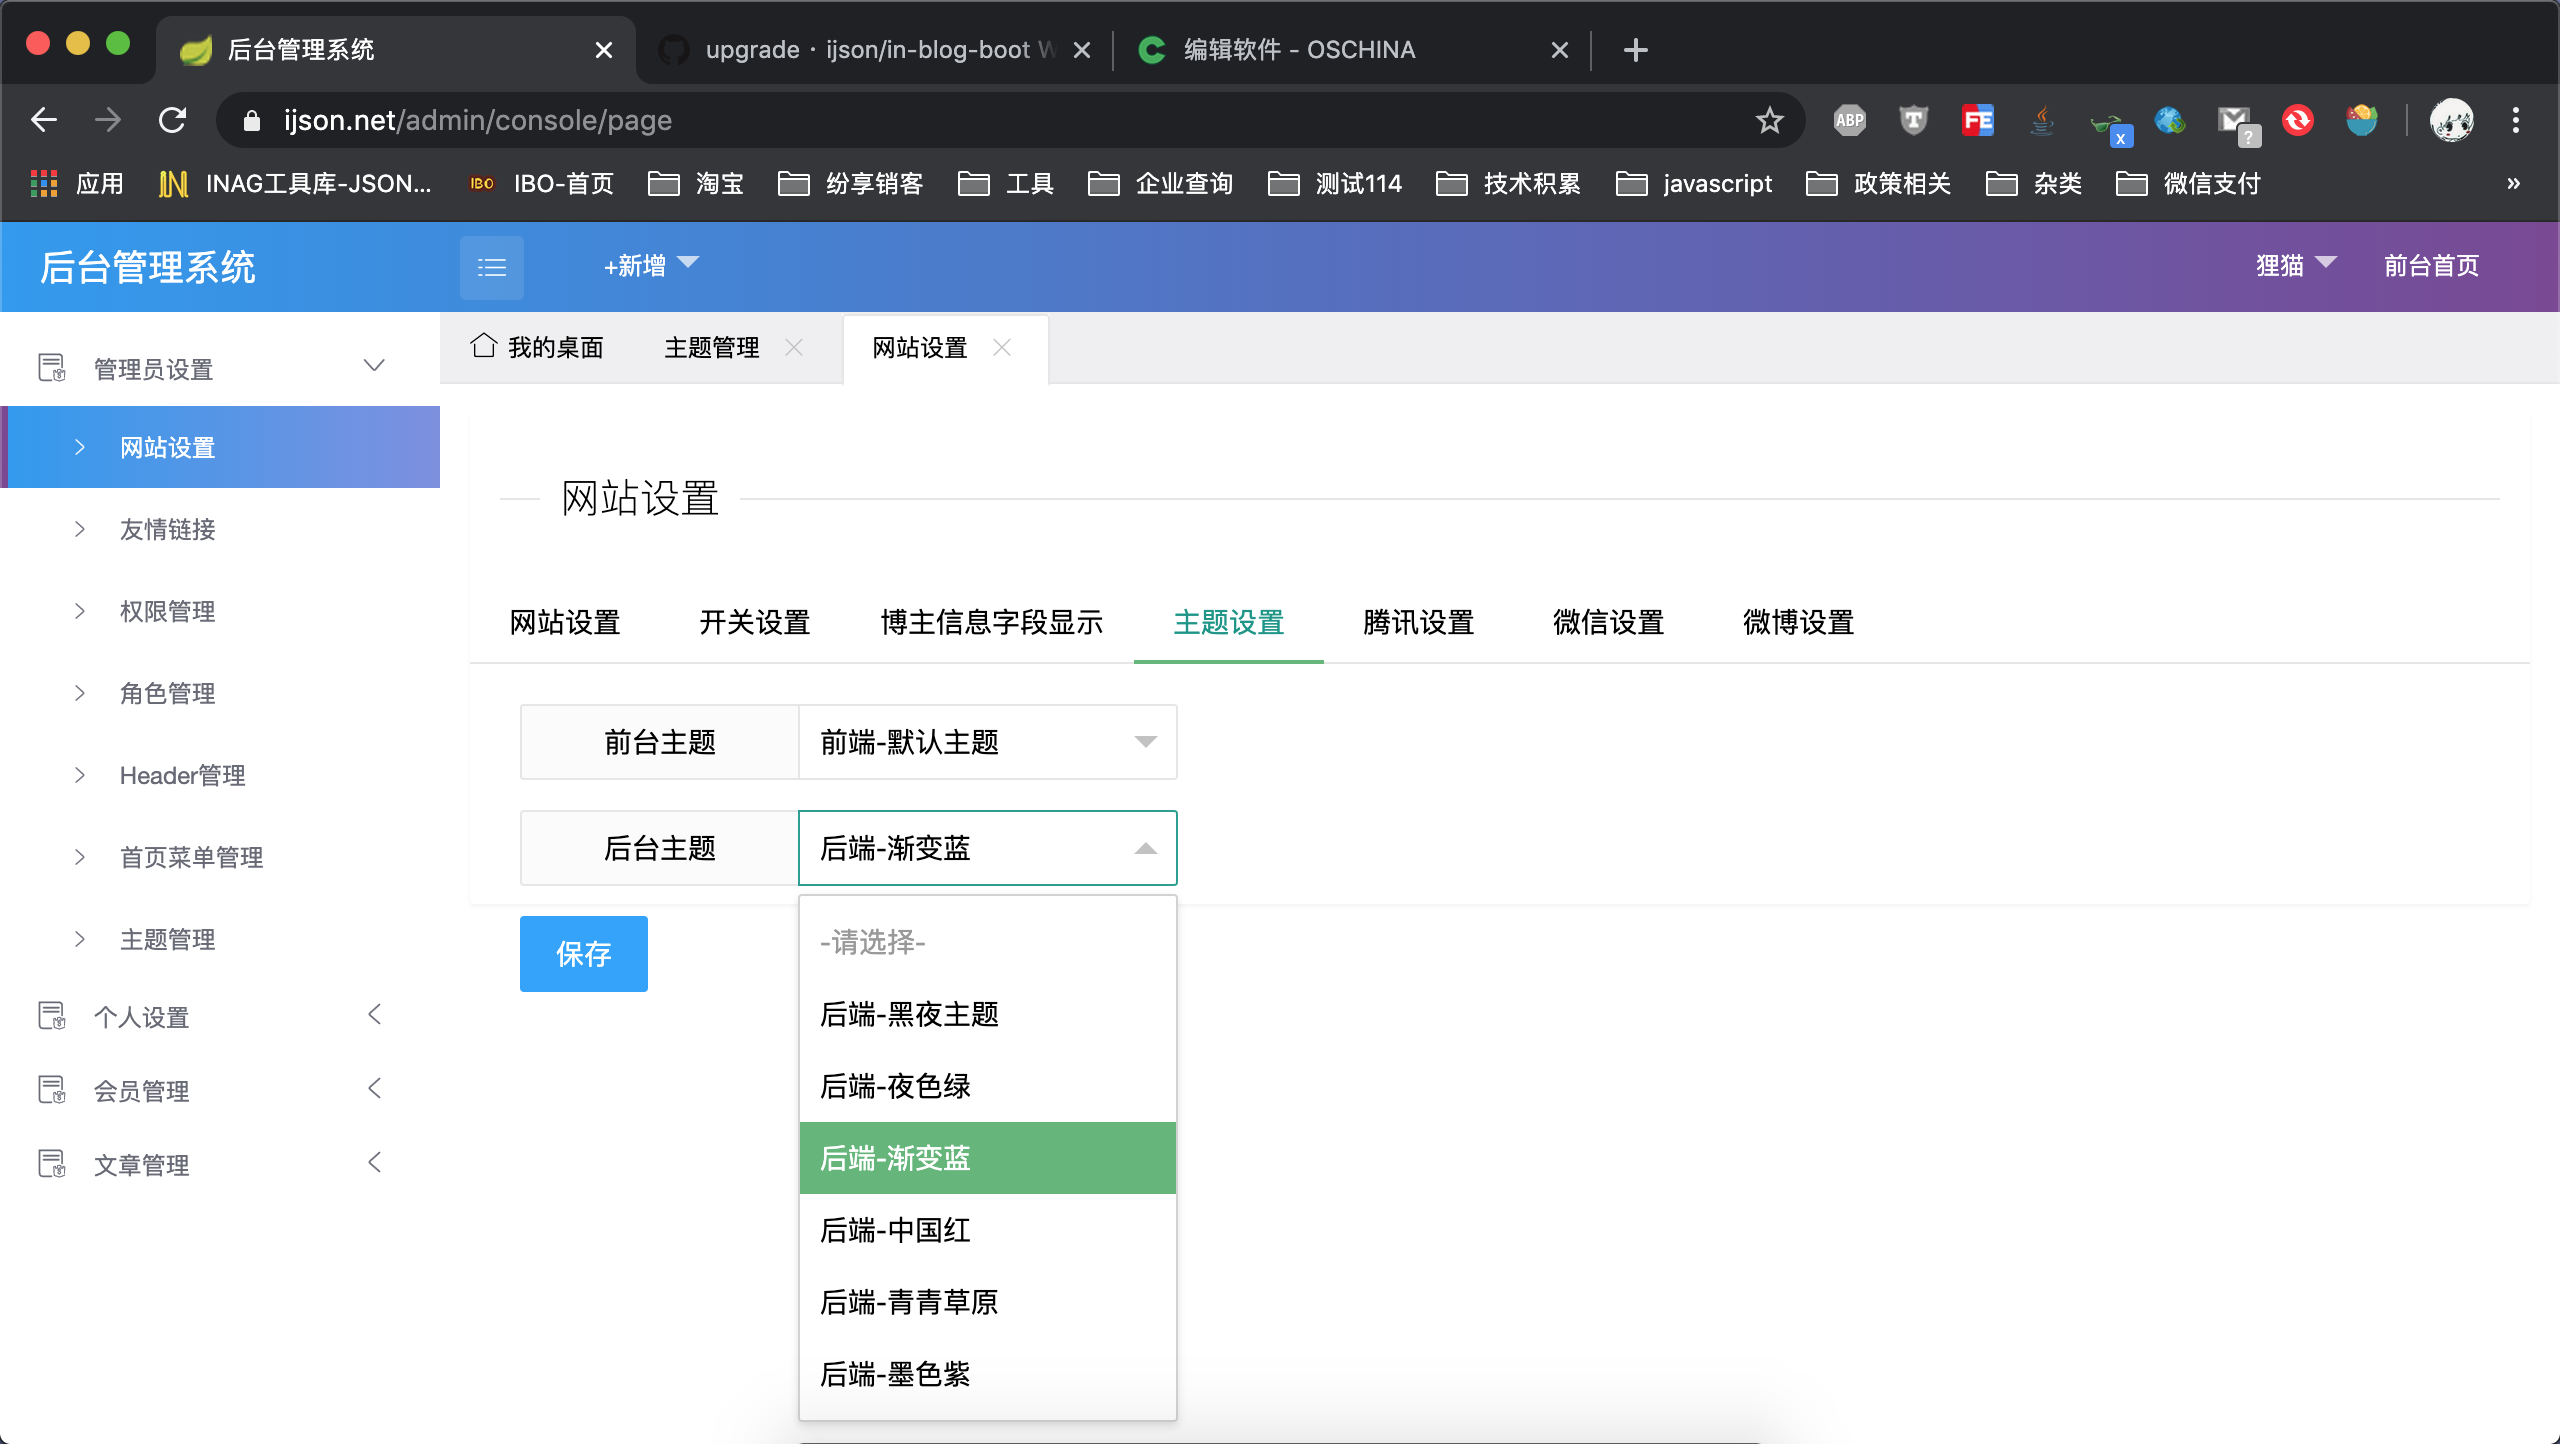Switch to the 微信设置 tab

click(1608, 622)
